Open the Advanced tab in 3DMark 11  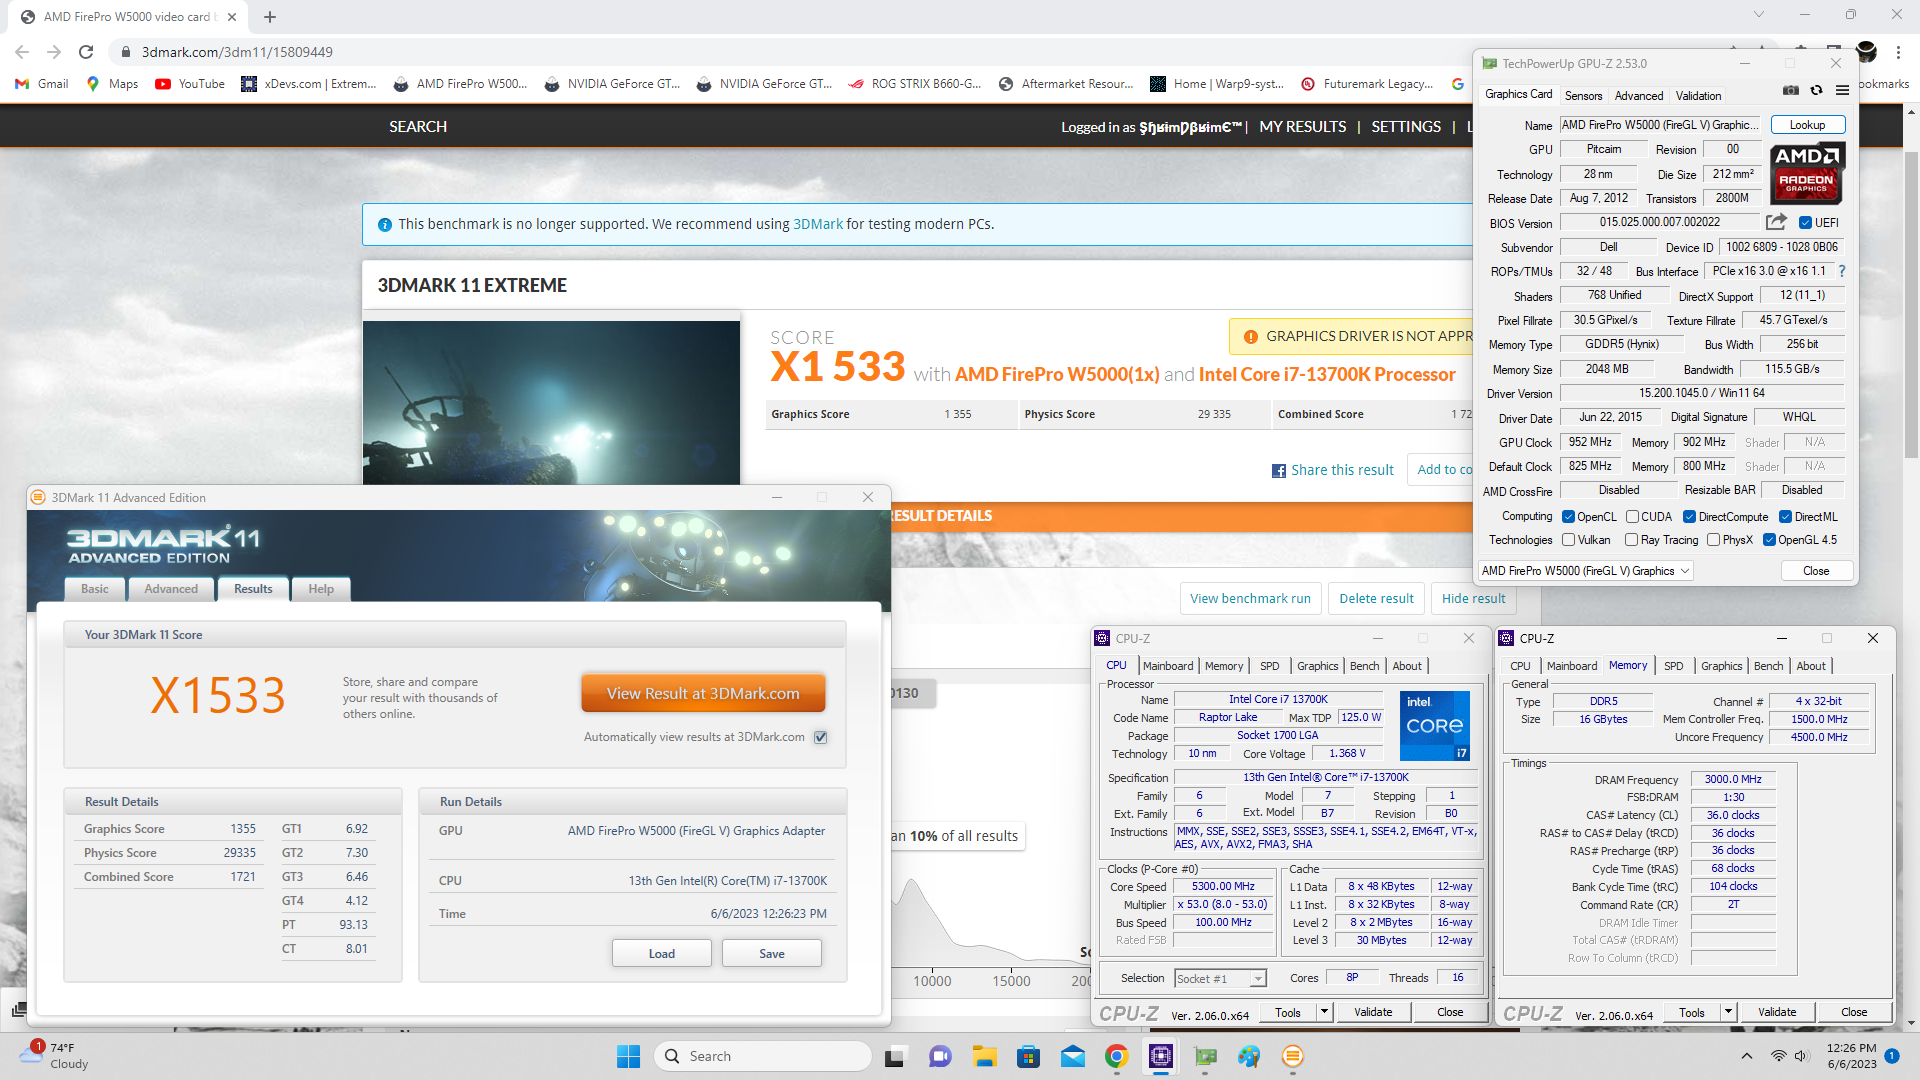pyautogui.click(x=171, y=589)
